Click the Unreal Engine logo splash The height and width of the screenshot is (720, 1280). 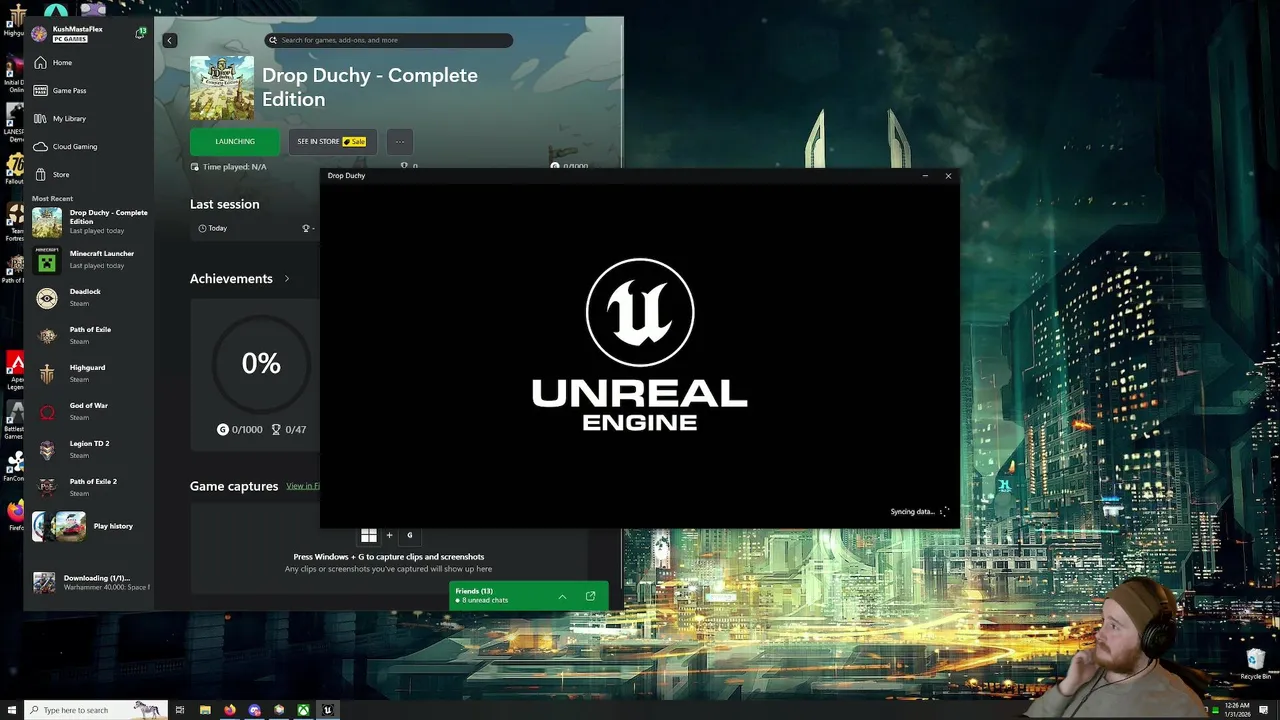(640, 345)
